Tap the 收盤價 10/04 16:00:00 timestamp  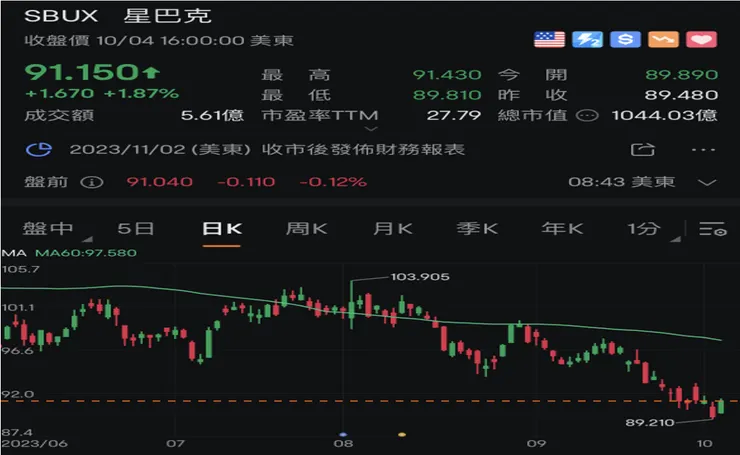(159, 41)
